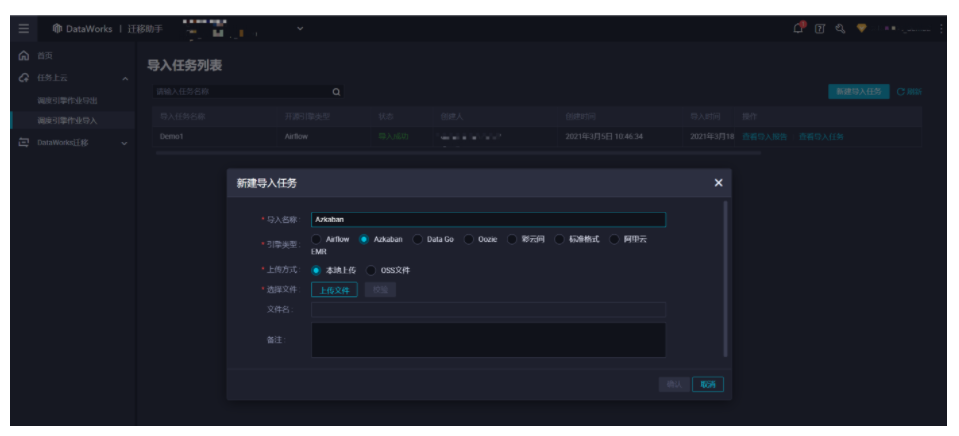Click the Airflow cell in Demo1 row

(x=296, y=137)
